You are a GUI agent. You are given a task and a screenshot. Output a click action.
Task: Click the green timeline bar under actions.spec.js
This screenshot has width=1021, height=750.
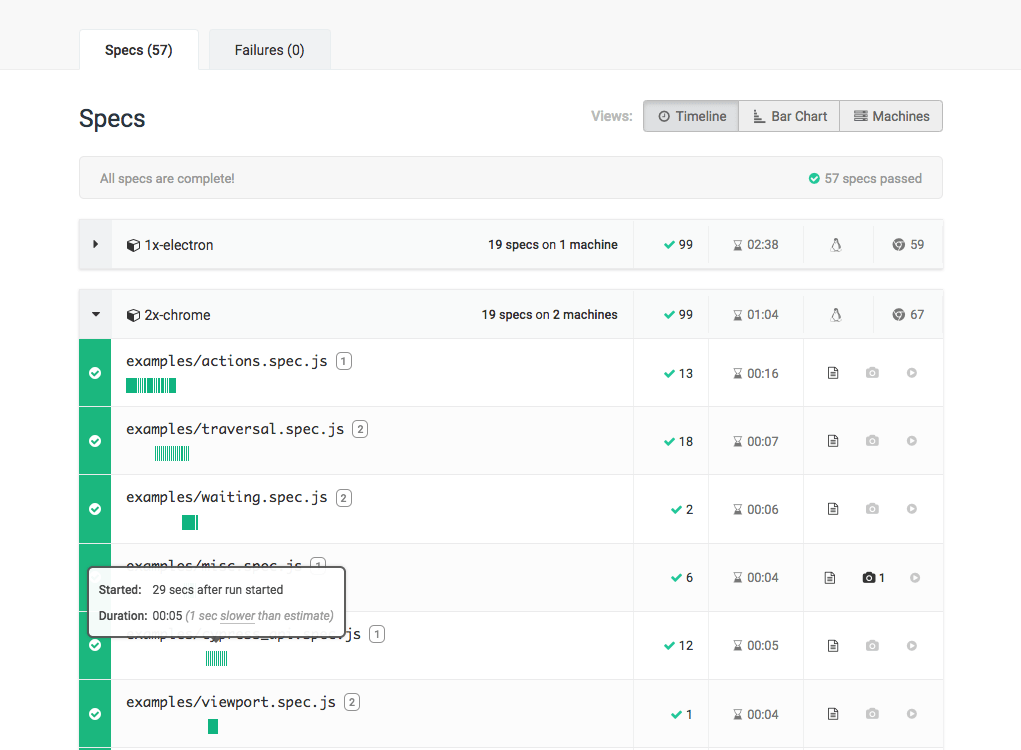pyautogui.click(x=150, y=385)
